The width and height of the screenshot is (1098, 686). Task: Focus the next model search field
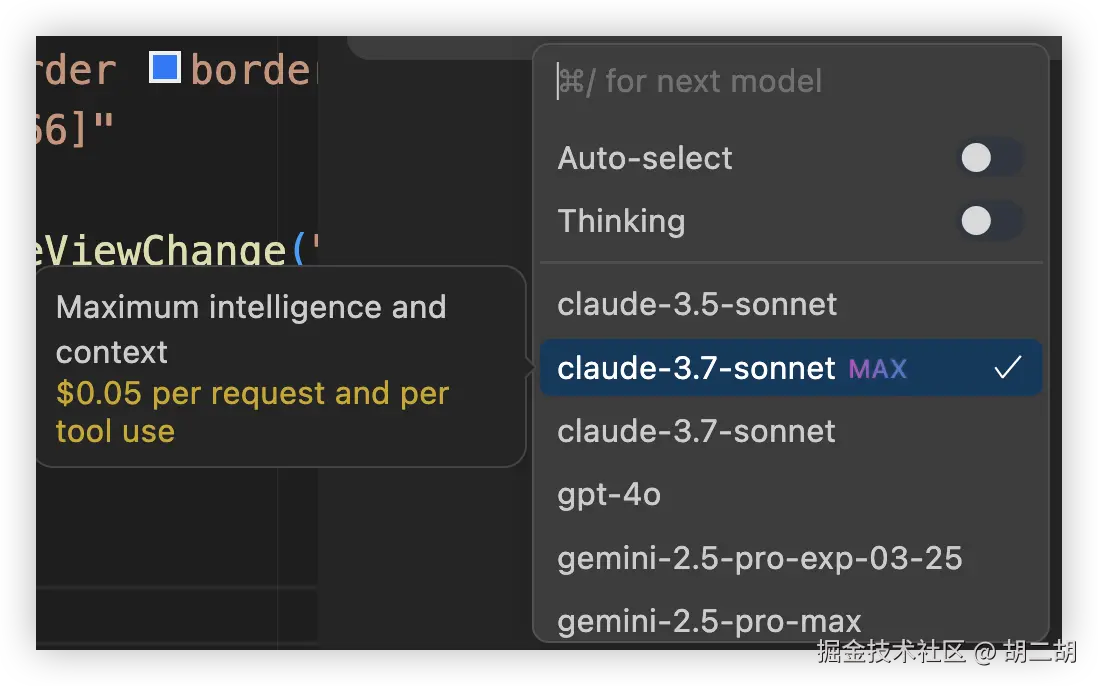[790, 81]
